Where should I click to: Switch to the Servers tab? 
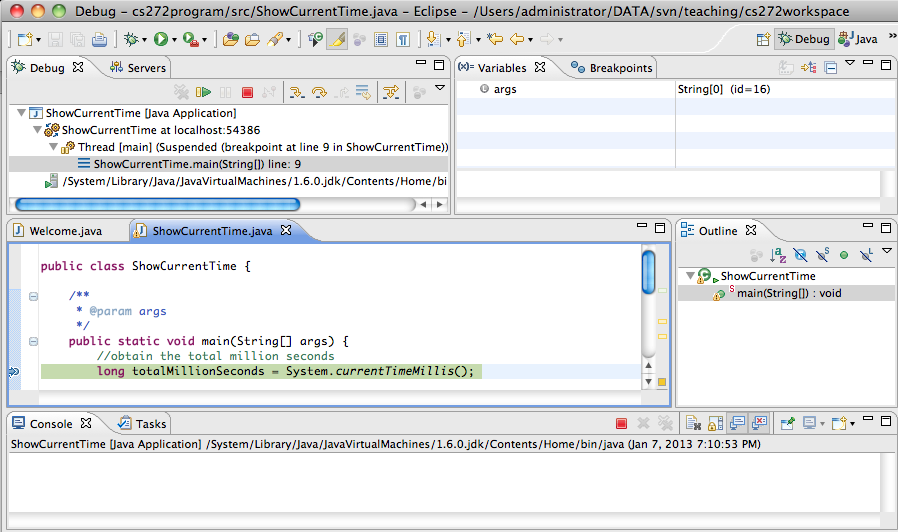(x=138, y=68)
